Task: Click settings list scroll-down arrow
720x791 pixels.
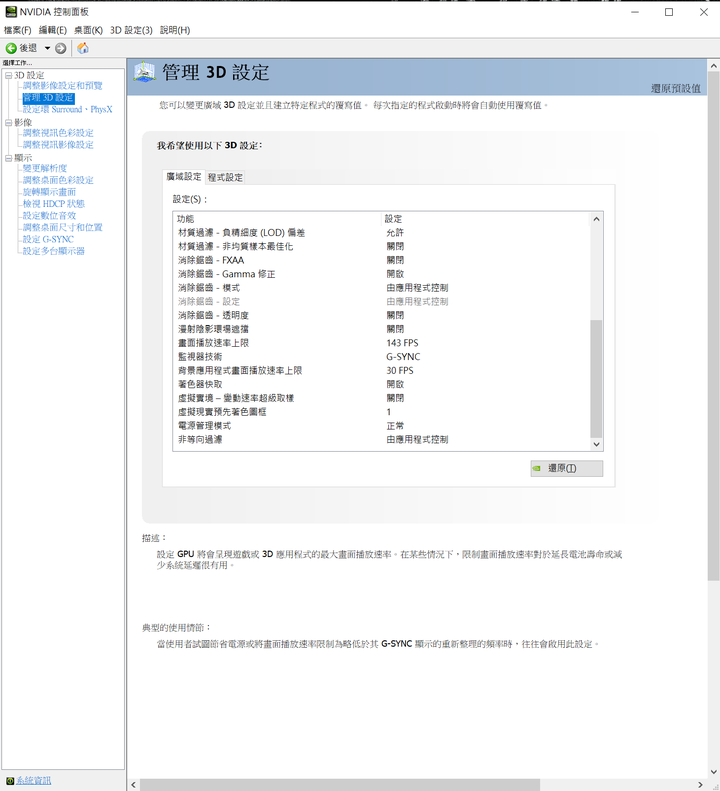Action: click(596, 444)
